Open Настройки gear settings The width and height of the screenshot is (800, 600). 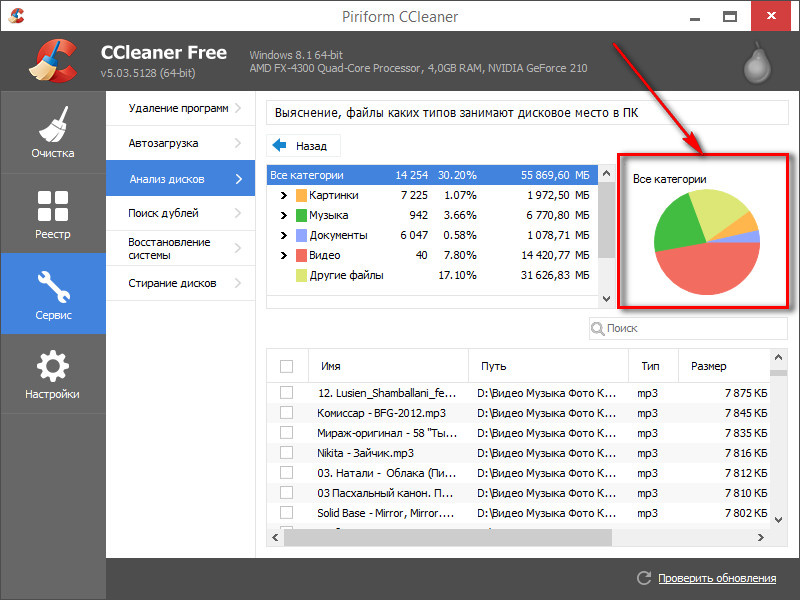[53, 374]
